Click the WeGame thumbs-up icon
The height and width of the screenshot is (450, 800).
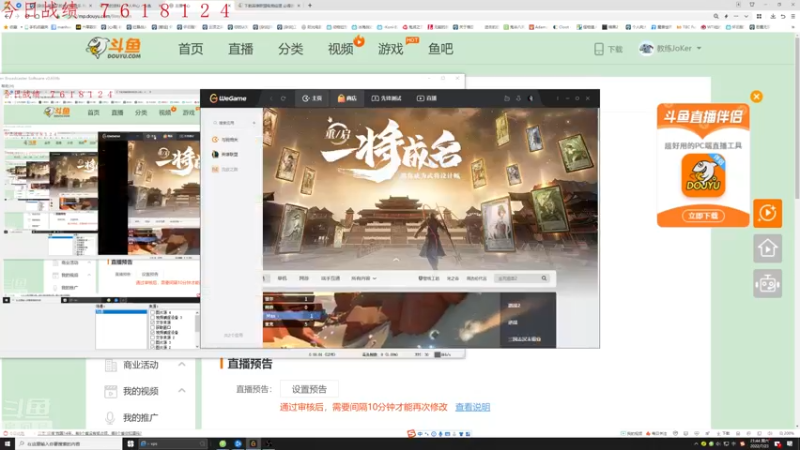tap(507, 98)
